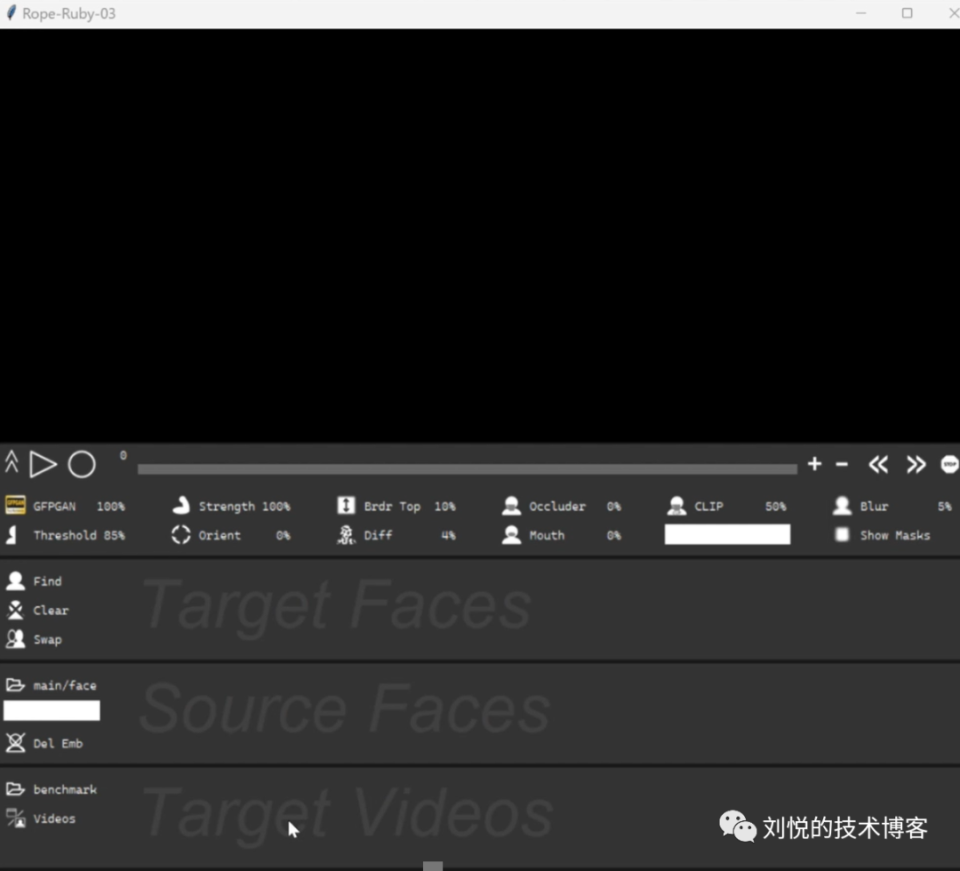This screenshot has height=871, width=960.
Task: Click the Swap button label
Action: [x=48, y=640]
